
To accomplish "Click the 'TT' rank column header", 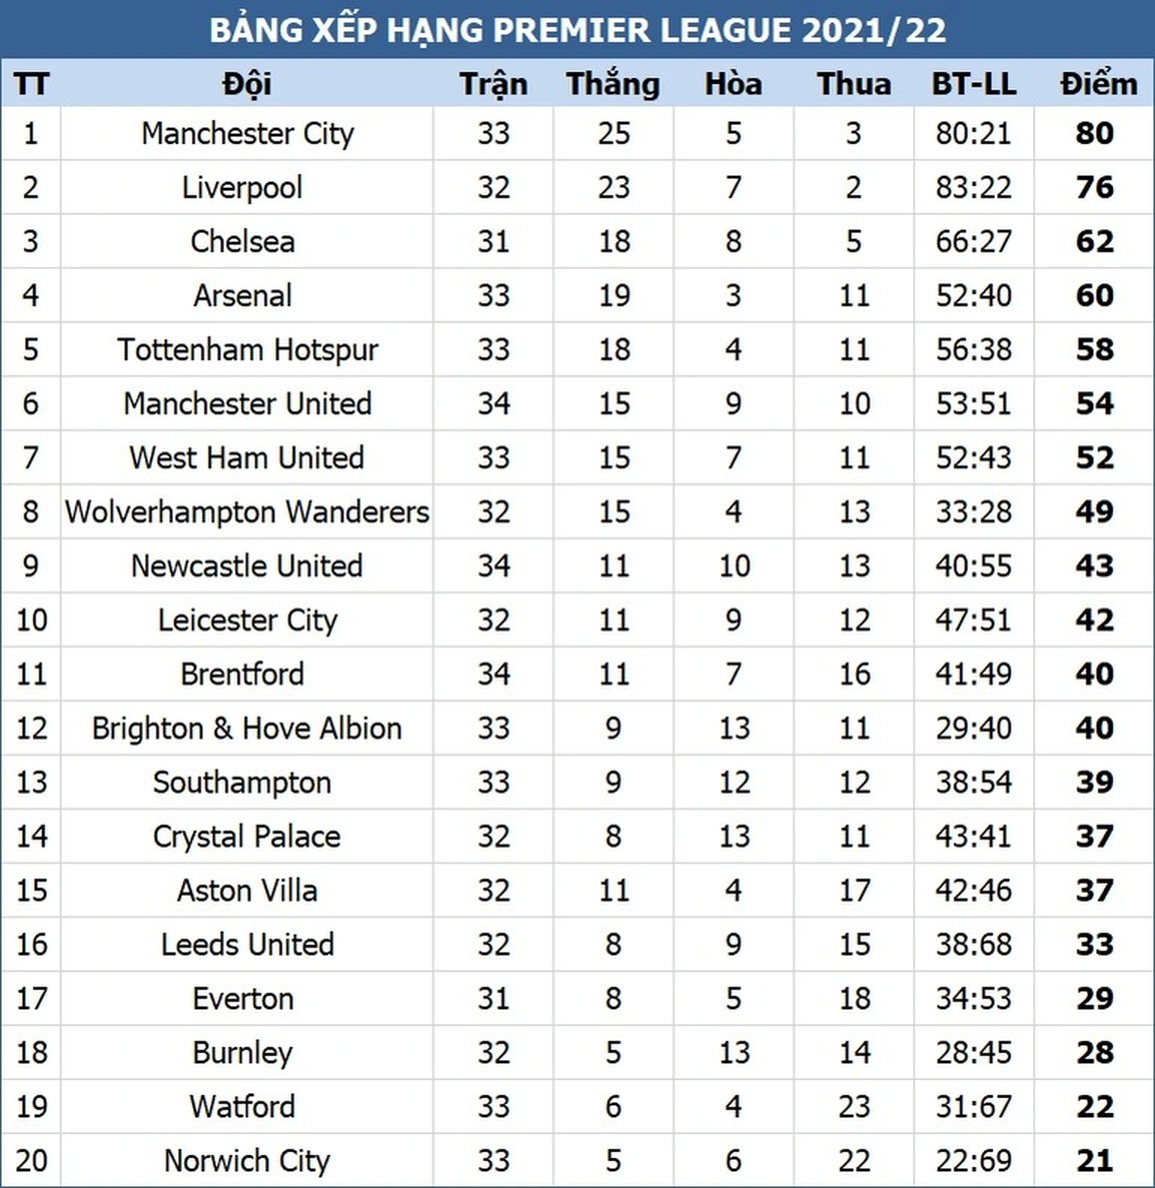I will pos(31,83).
